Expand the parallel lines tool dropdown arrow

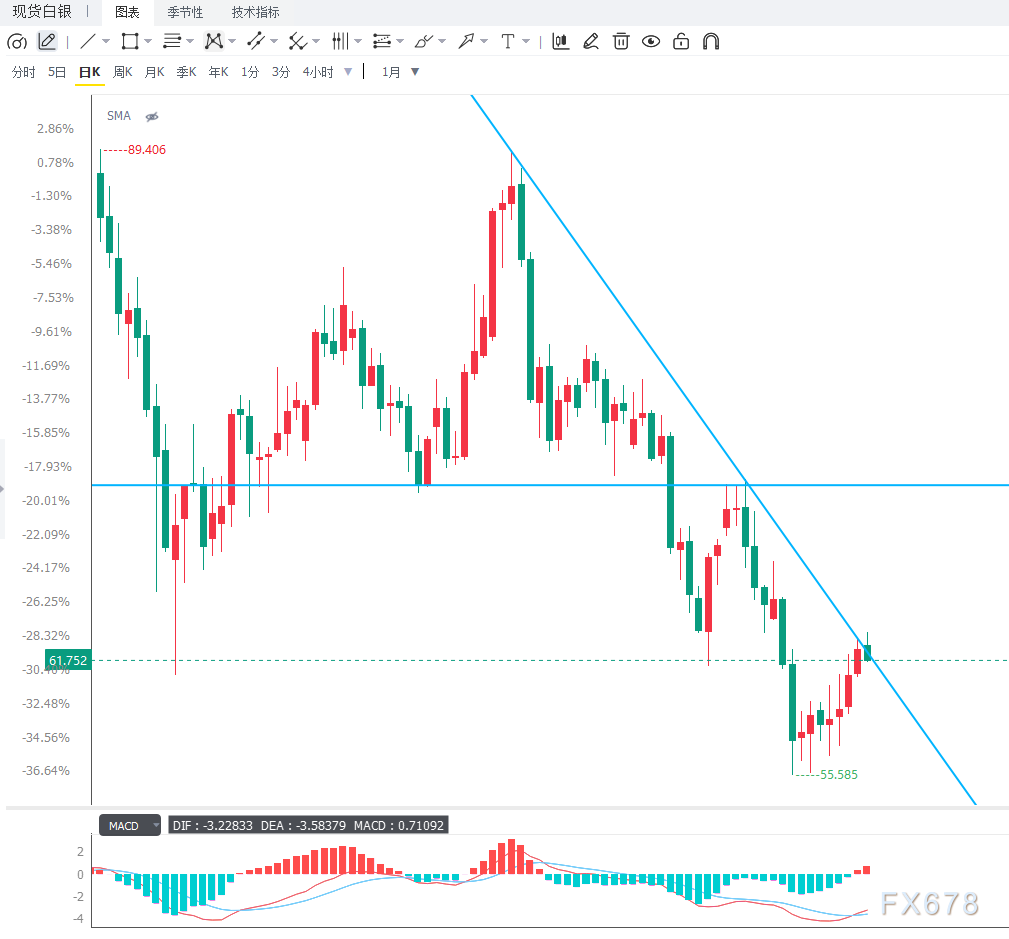click(190, 41)
